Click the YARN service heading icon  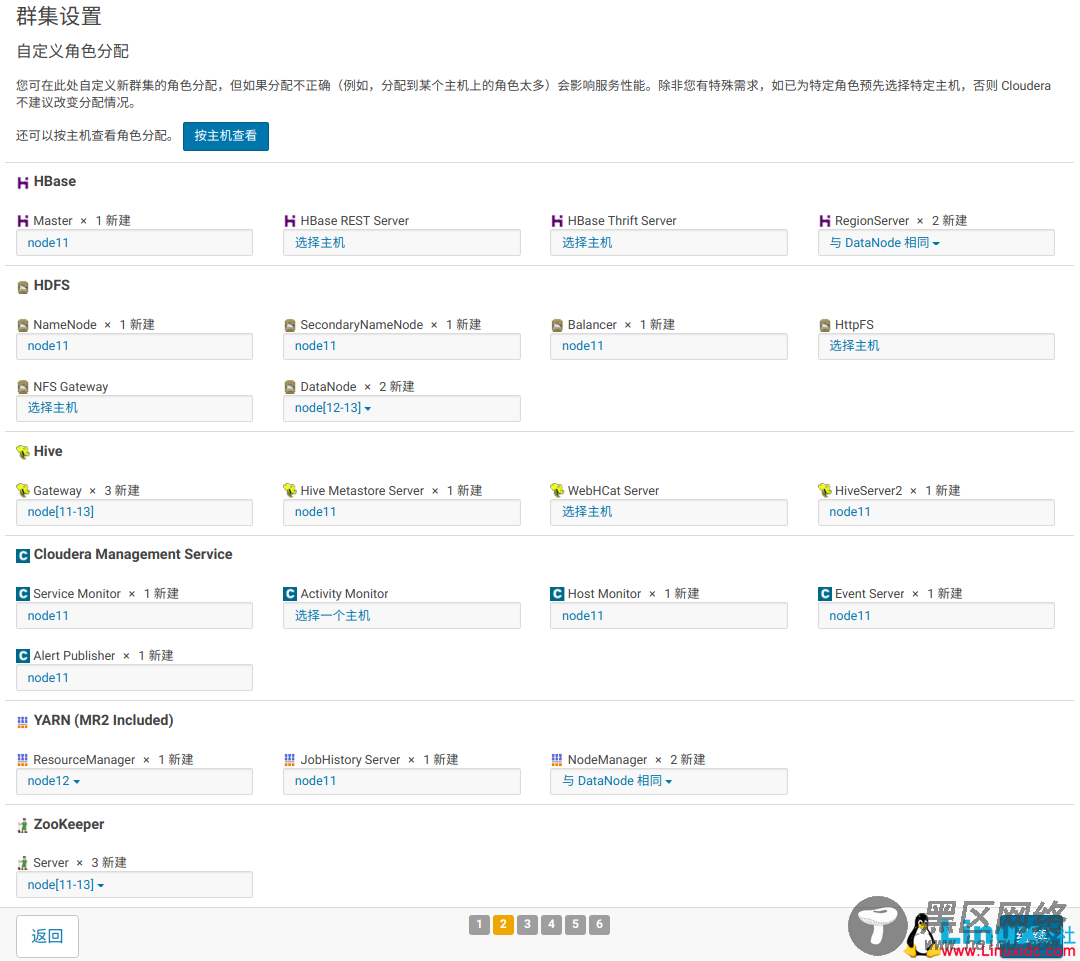click(x=23, y=721)
